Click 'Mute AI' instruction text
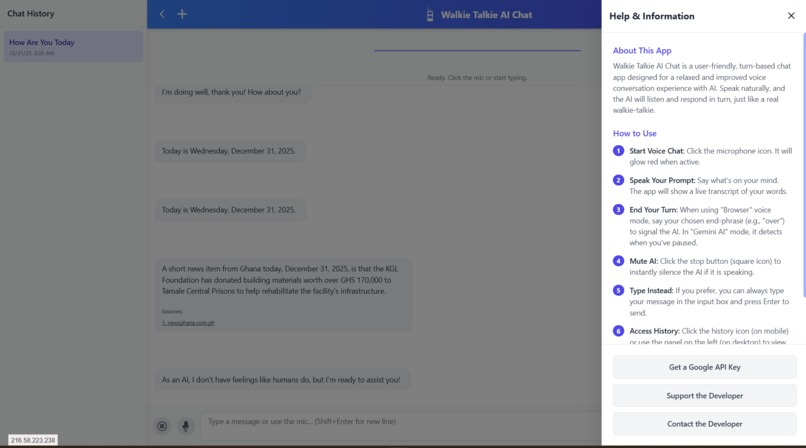 coord(705,266)
